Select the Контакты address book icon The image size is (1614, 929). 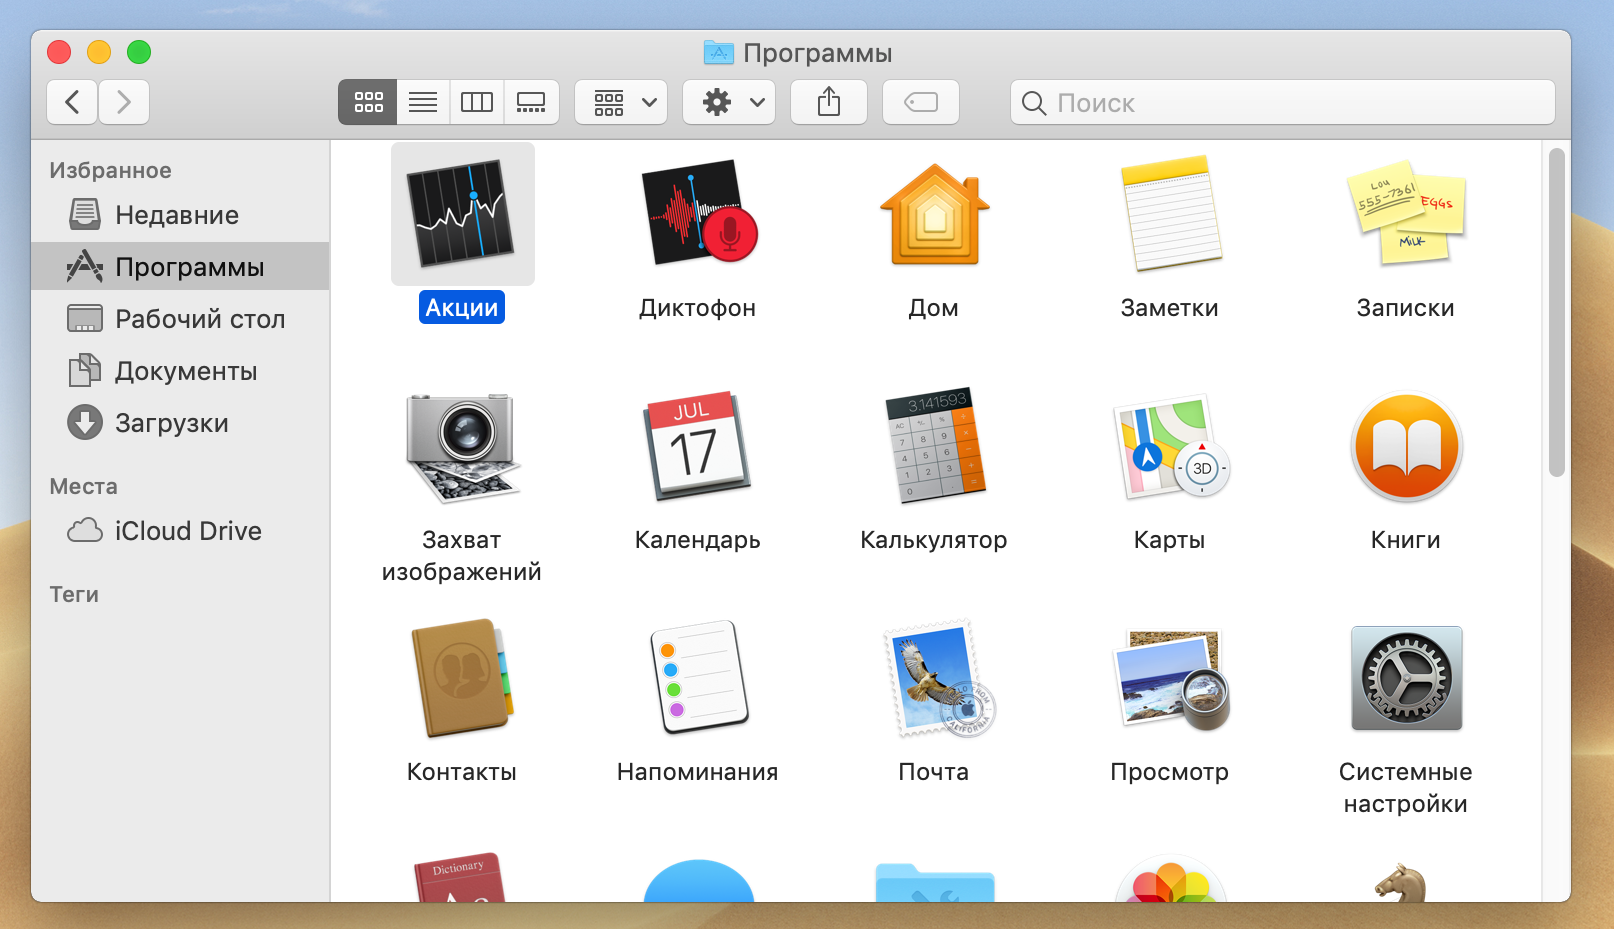click(462, 678)
